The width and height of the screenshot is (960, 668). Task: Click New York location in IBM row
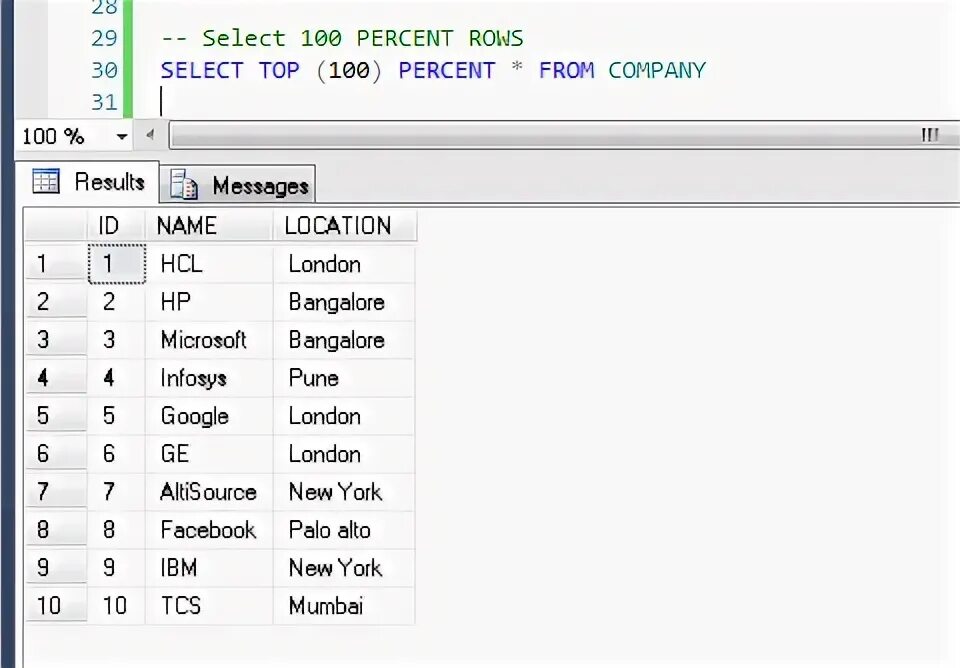[x=343, y=568]
